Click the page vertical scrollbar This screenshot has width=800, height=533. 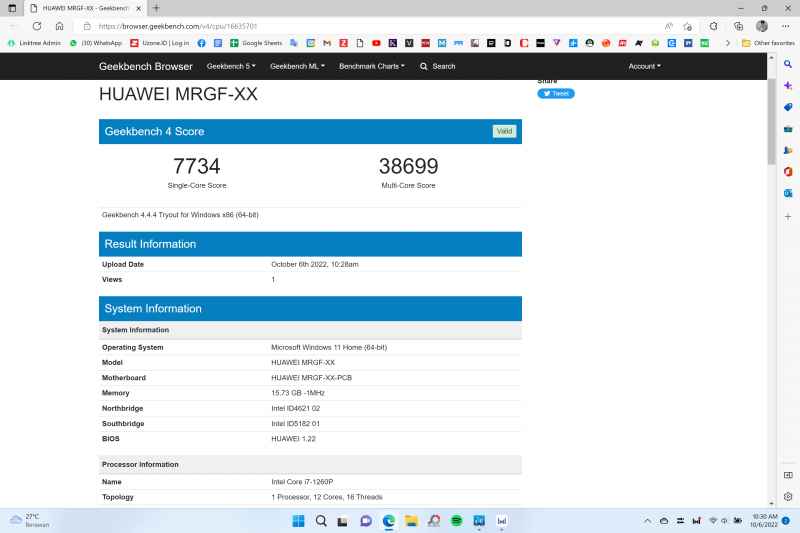[x=771, y=121]
